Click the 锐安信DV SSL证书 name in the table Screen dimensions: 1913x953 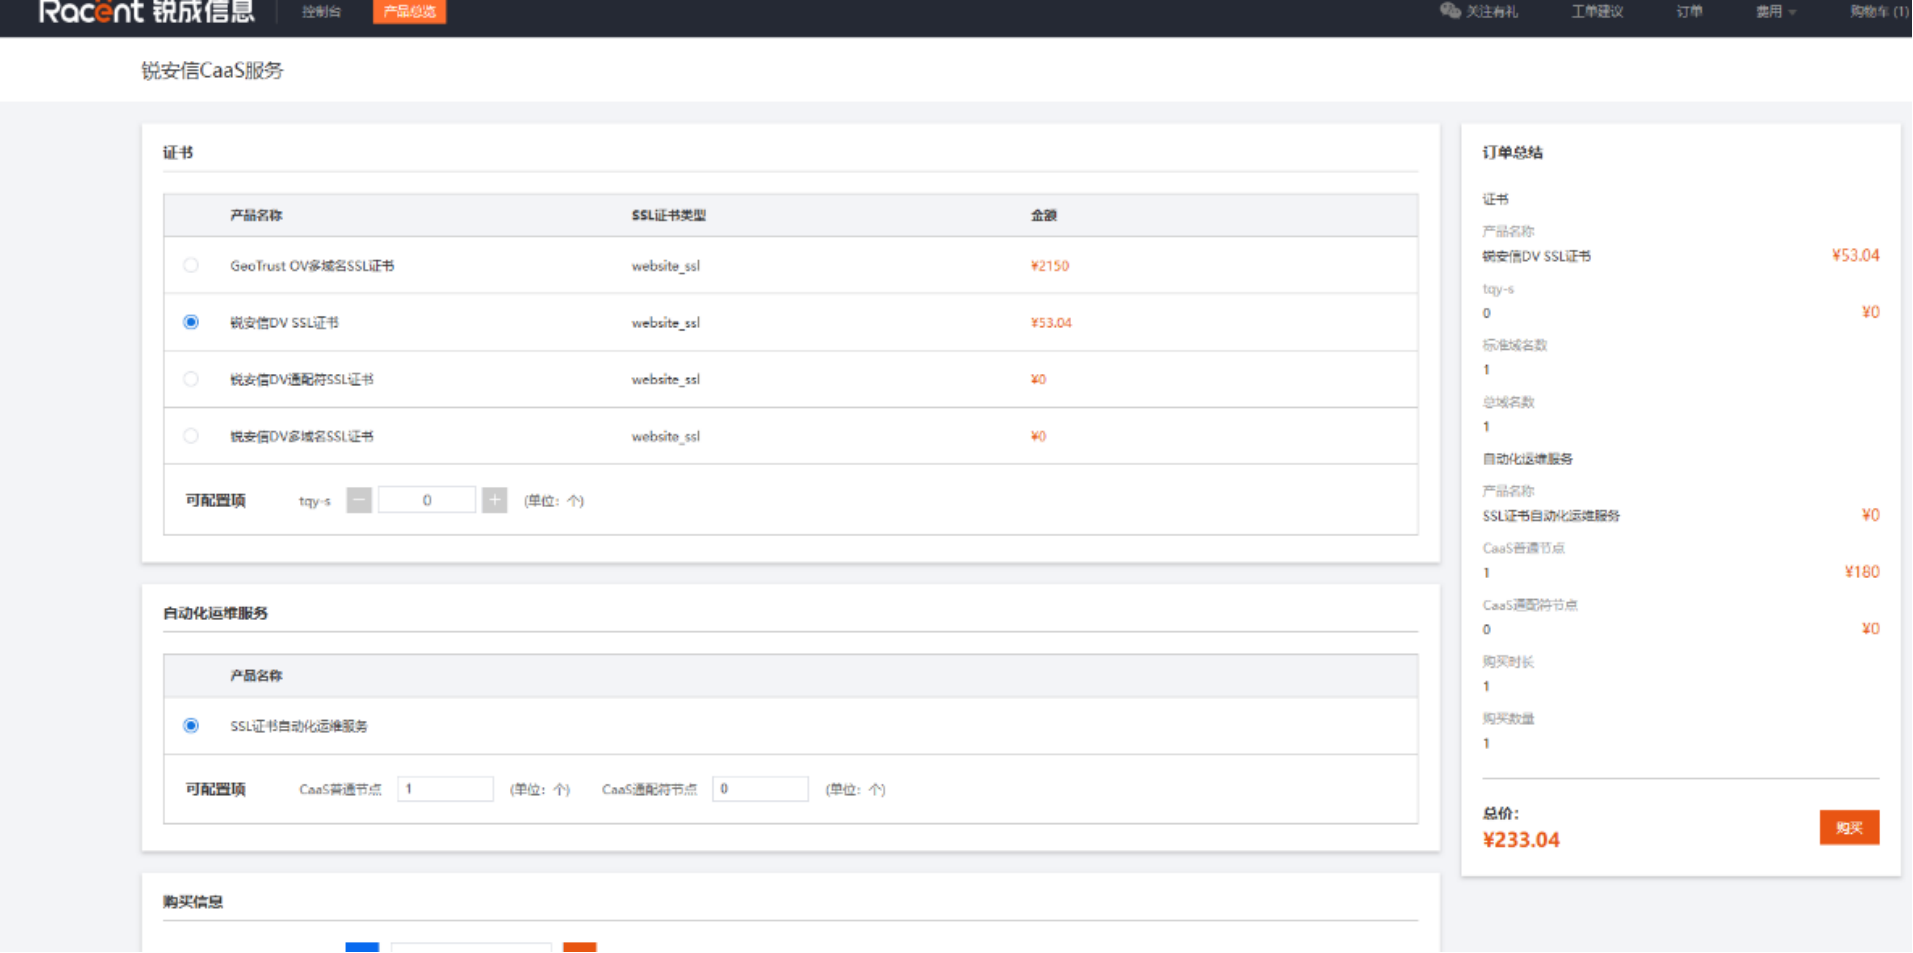pyautogui.click(x=284, y=323)
